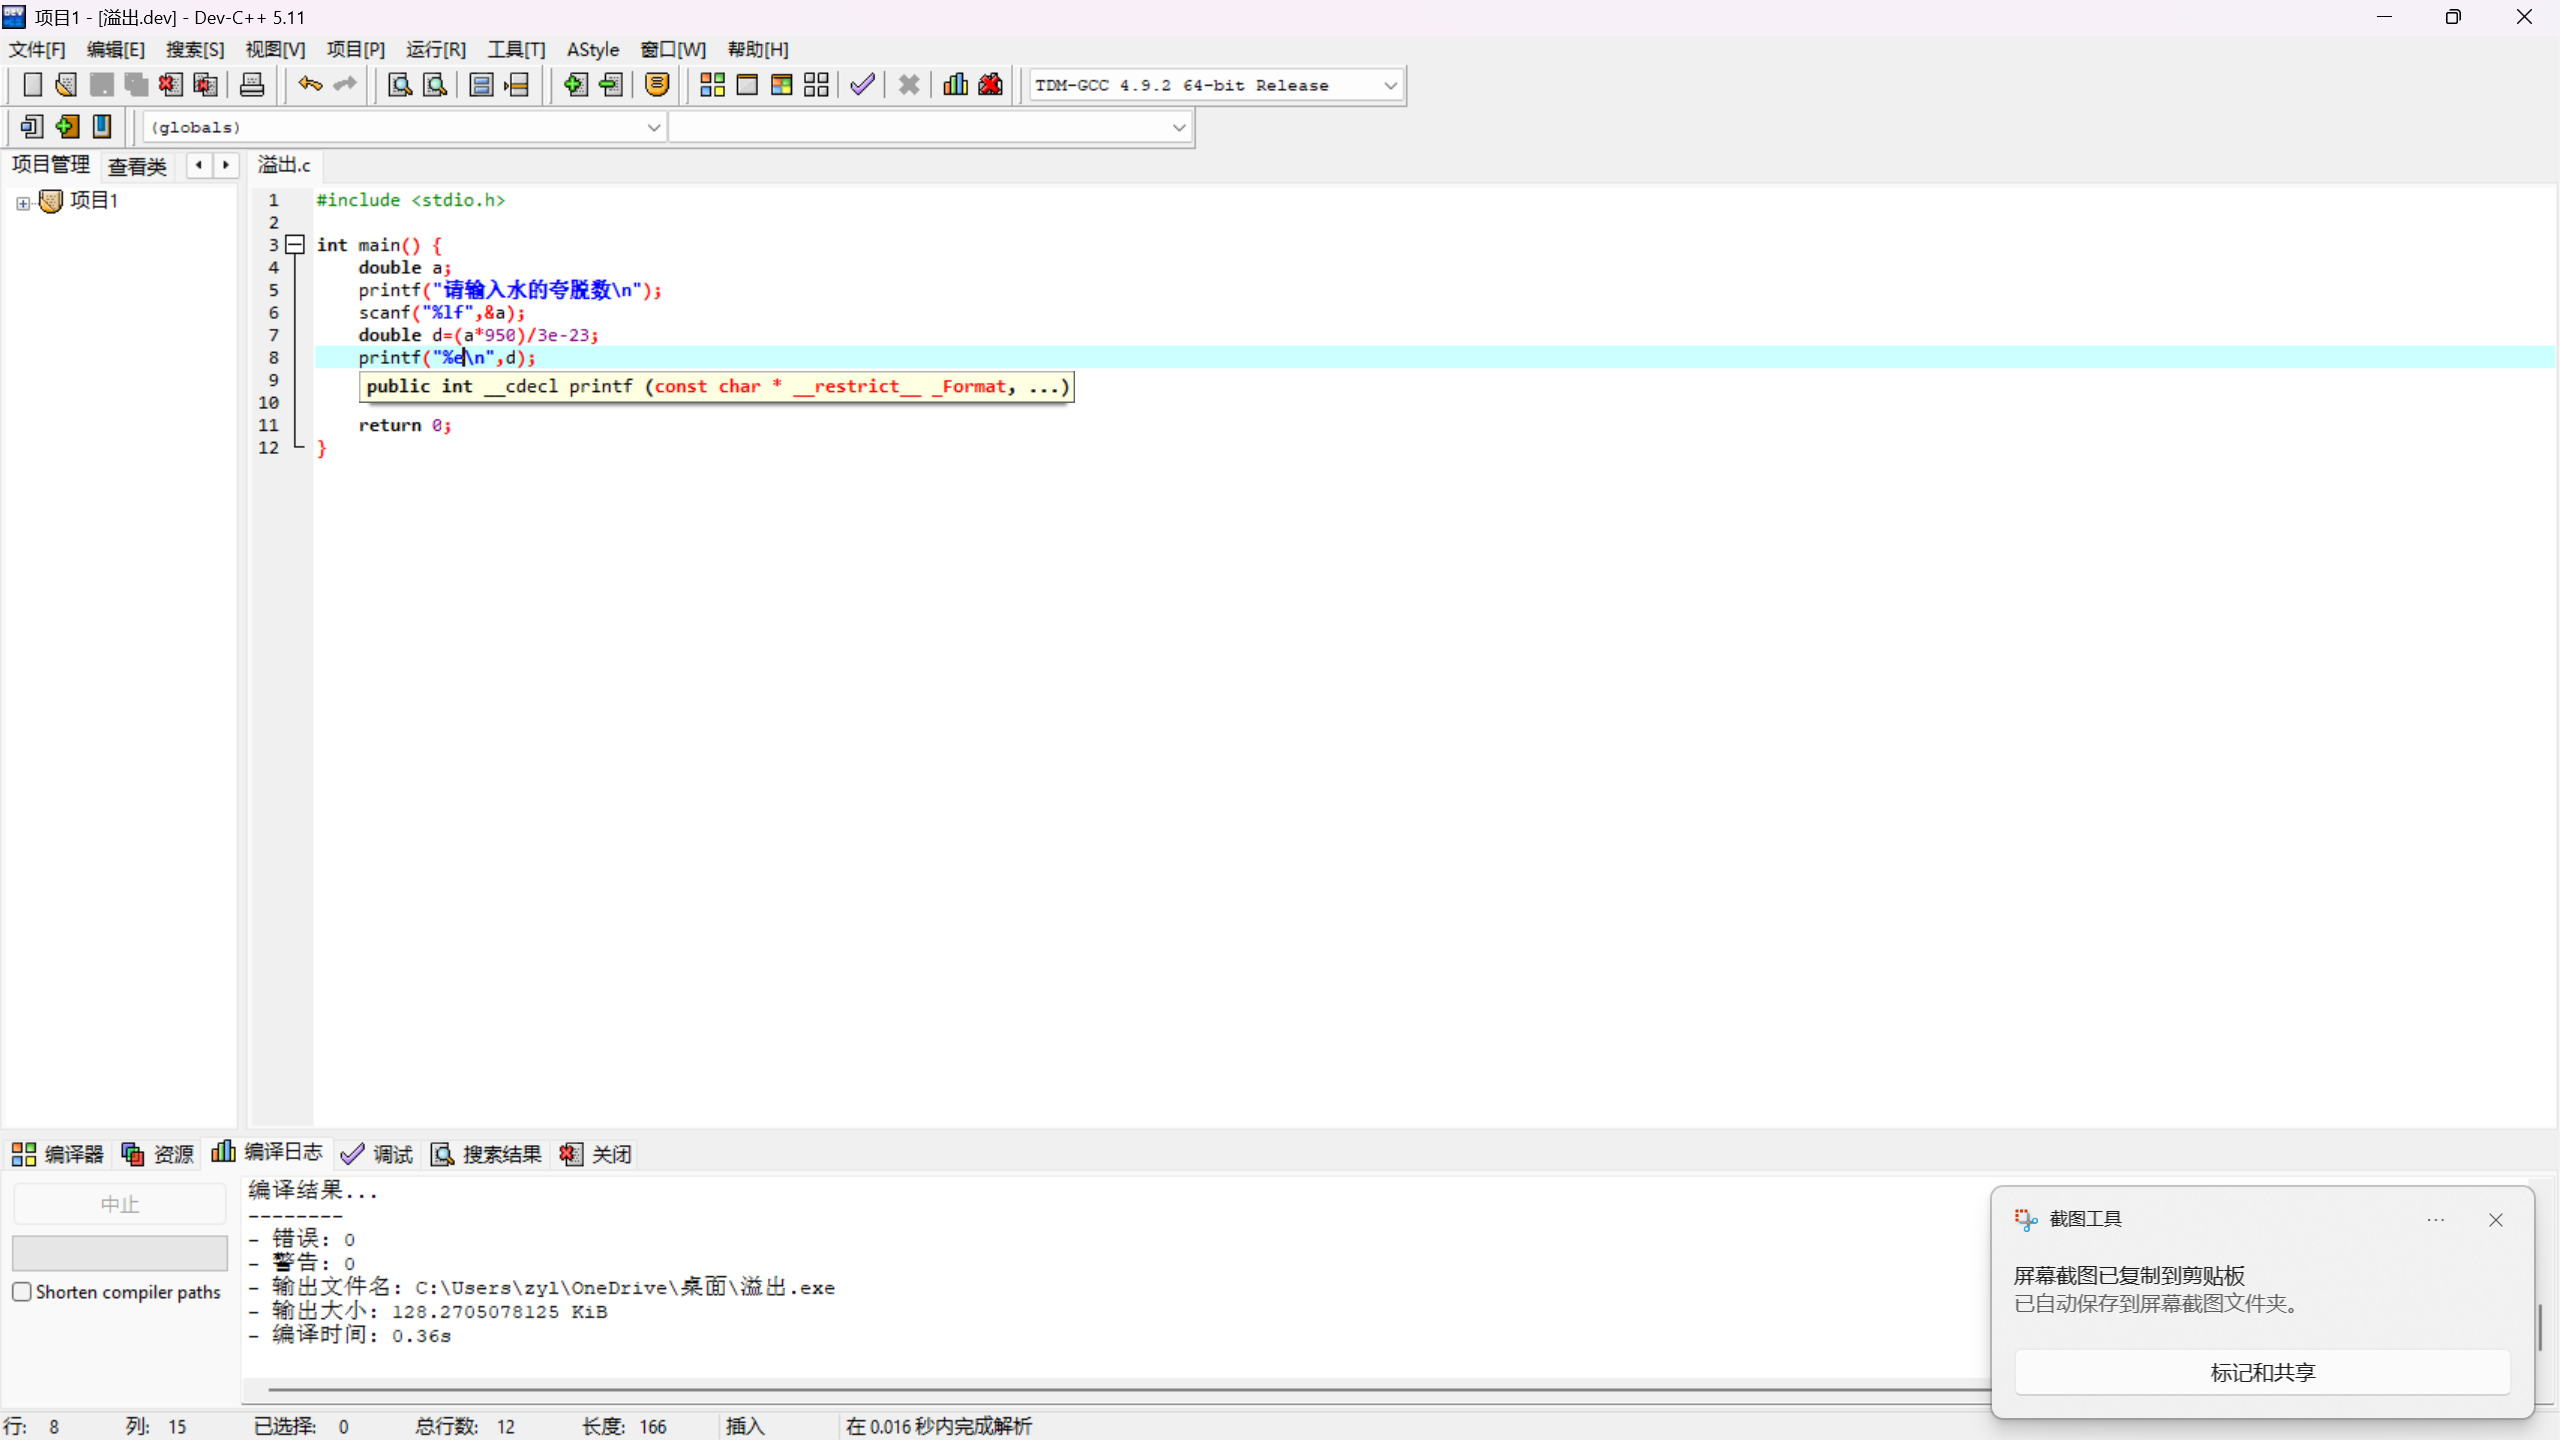Click the Undo arrow icon
2560x1440 pixels.
[x=310, y=85]
